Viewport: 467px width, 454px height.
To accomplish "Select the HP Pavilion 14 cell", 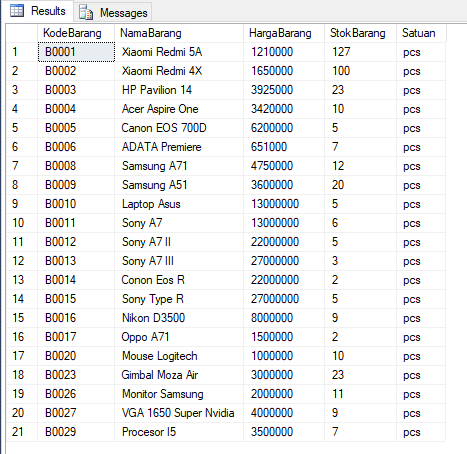I will pyautogui.click(x=179, y=90).
